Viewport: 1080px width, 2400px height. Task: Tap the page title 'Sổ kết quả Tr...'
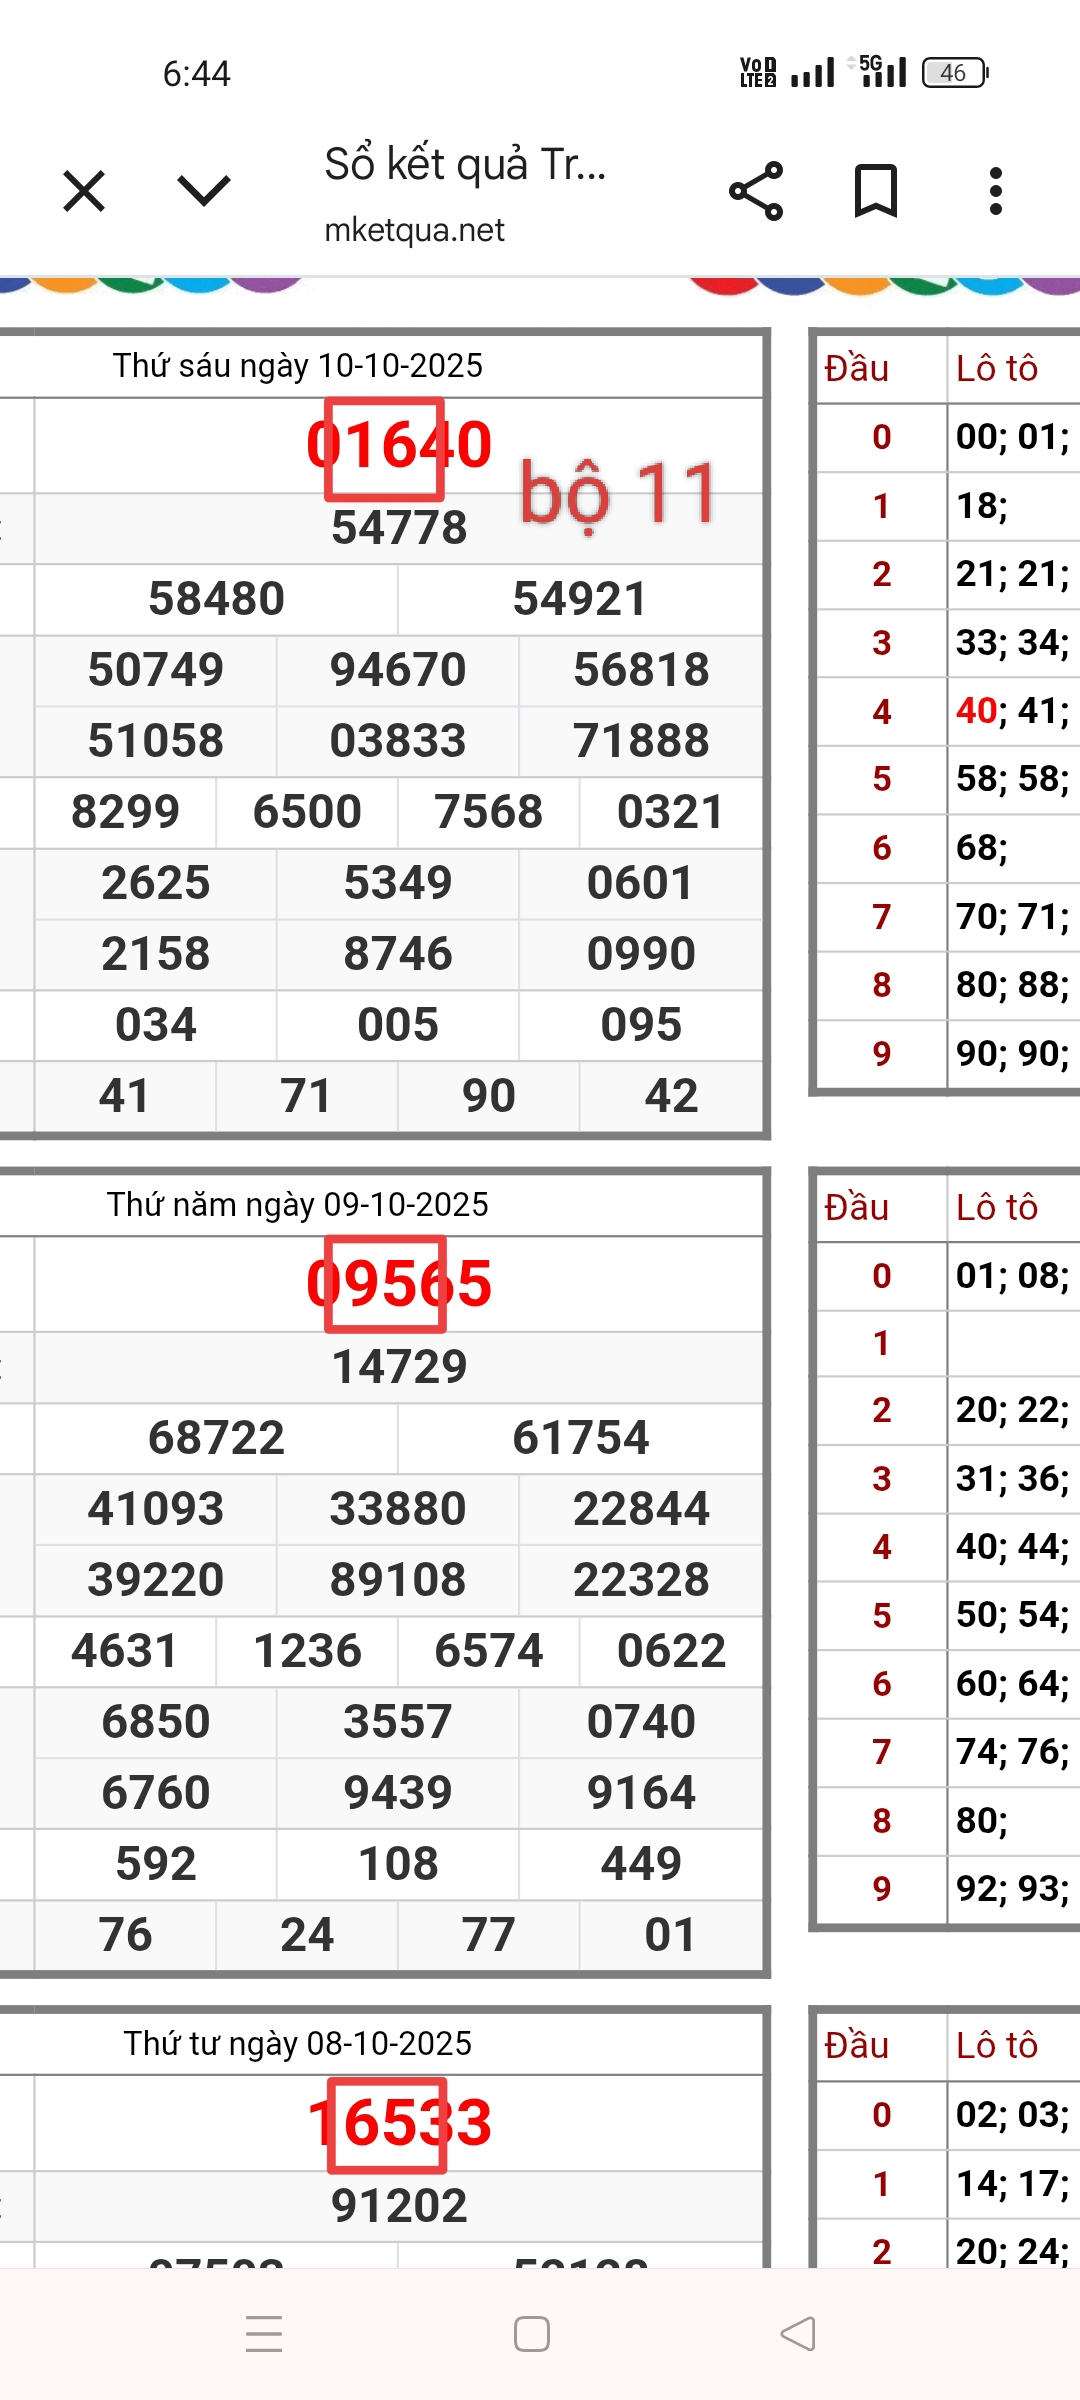tap(465, 164)
